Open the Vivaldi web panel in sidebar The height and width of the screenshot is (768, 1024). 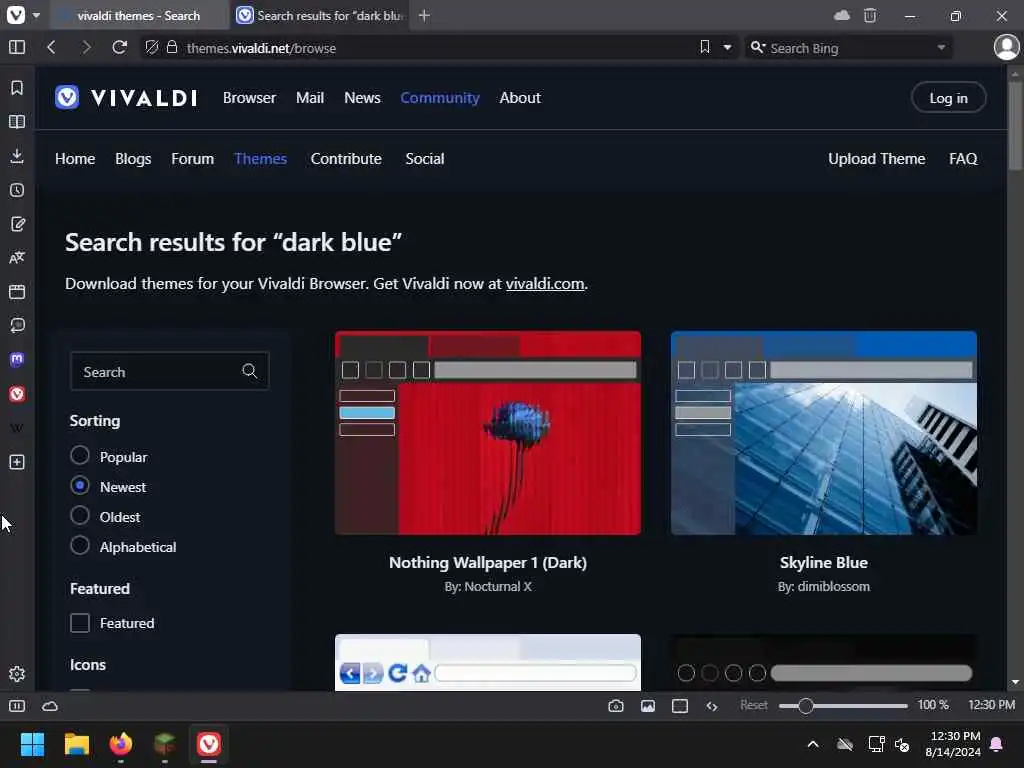[17, 394]
